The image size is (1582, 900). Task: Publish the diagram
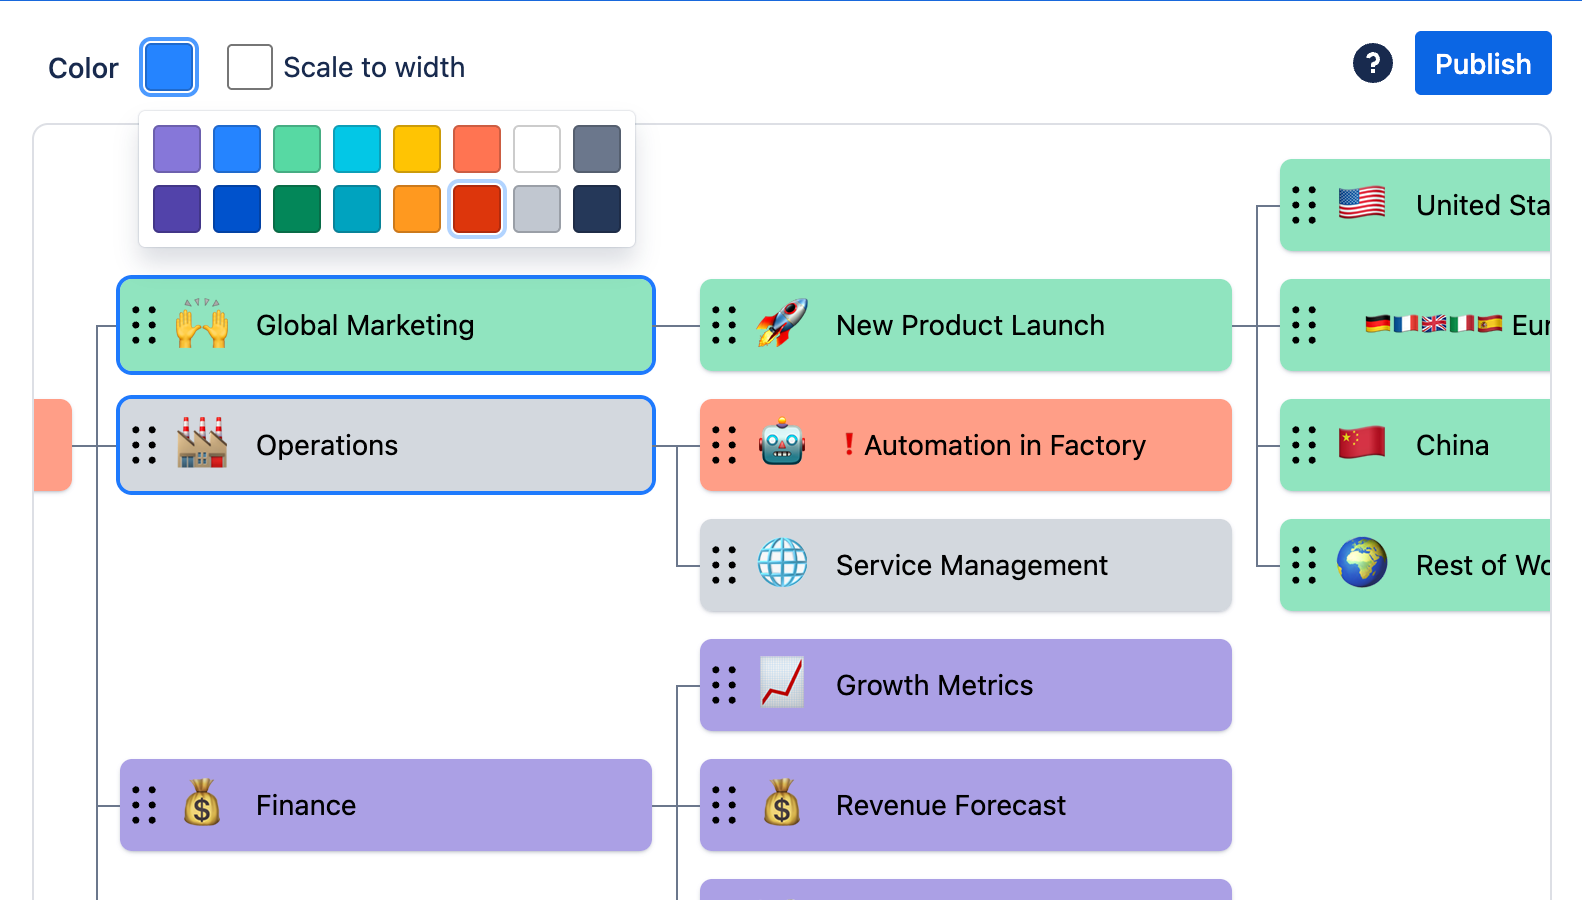point(1483,63)
